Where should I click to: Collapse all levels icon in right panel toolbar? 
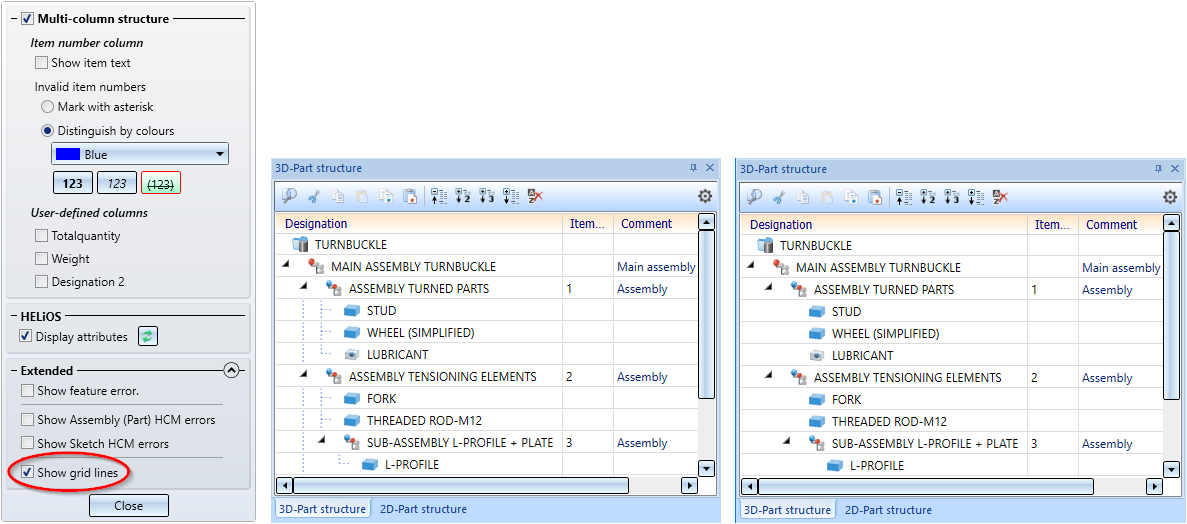point(904,197)
